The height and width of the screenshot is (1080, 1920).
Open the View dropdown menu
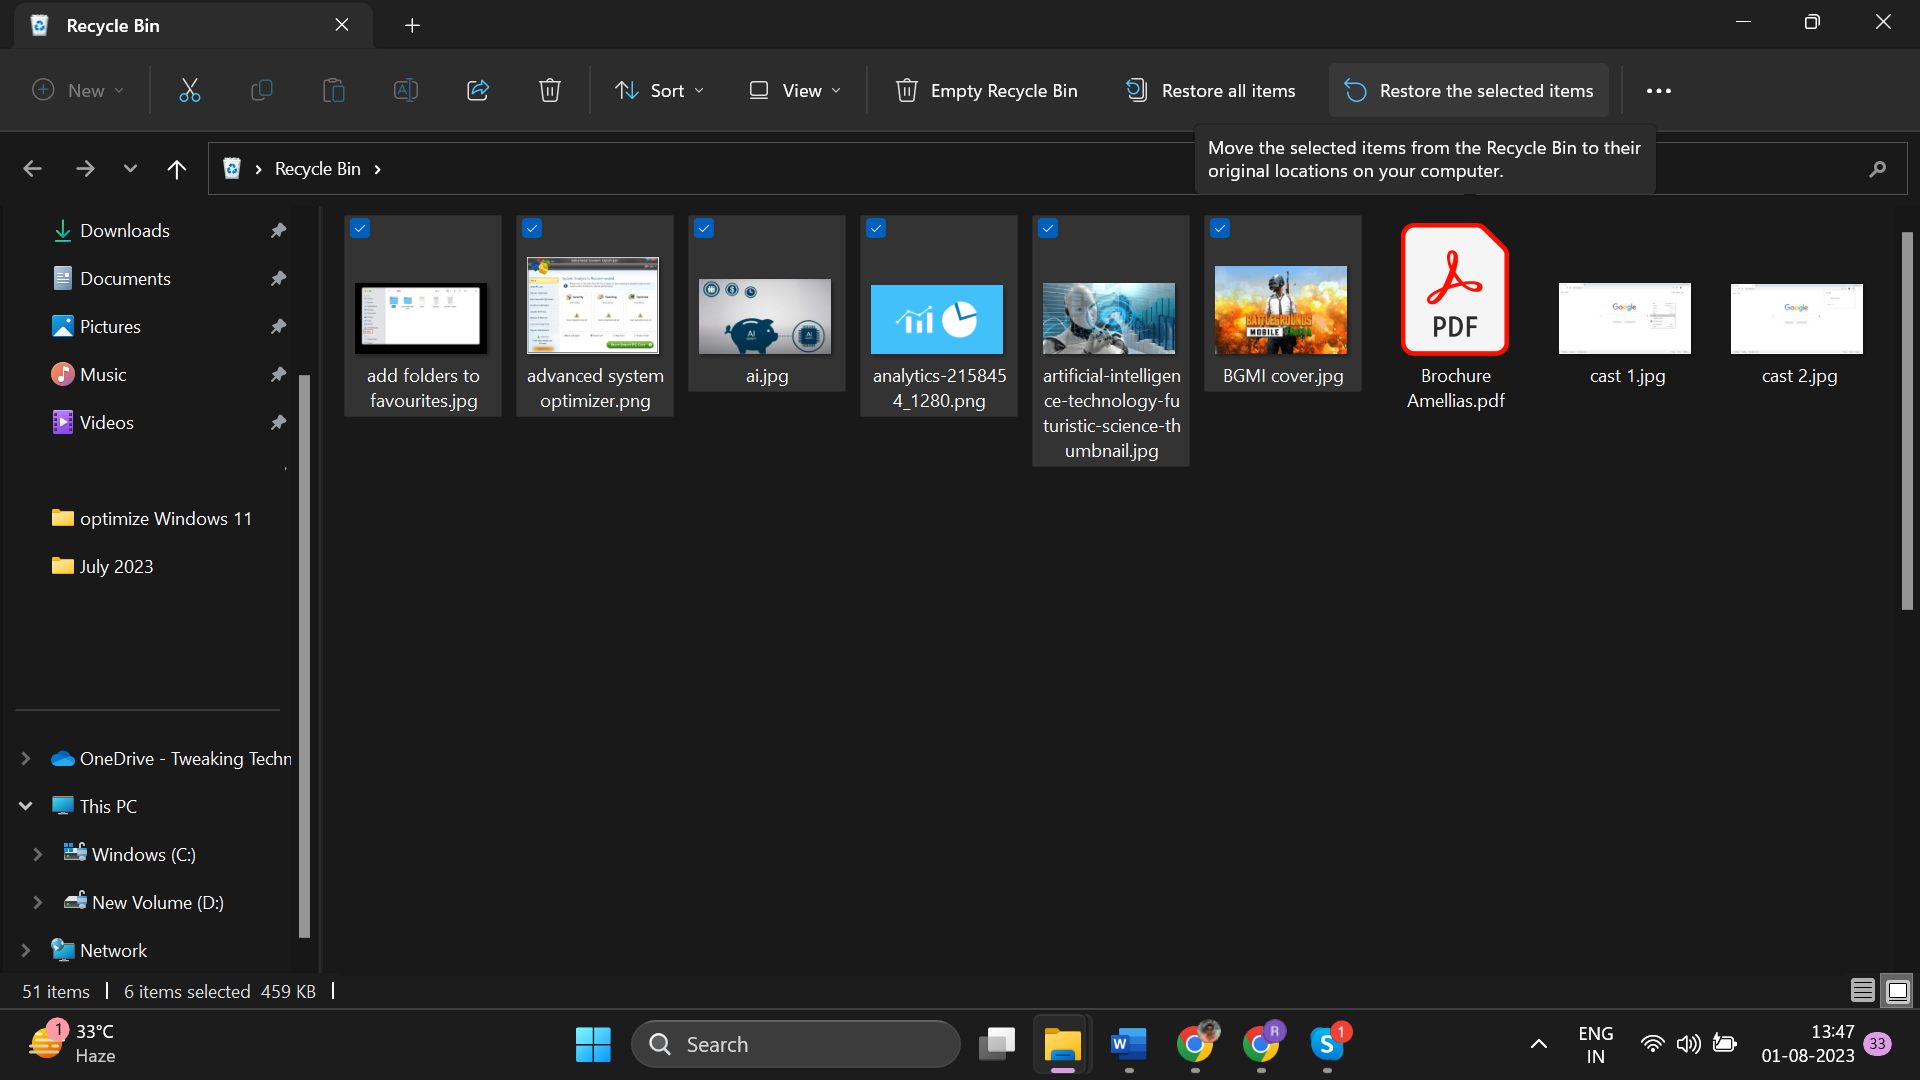pyautogui.click(x=795, y=91)
